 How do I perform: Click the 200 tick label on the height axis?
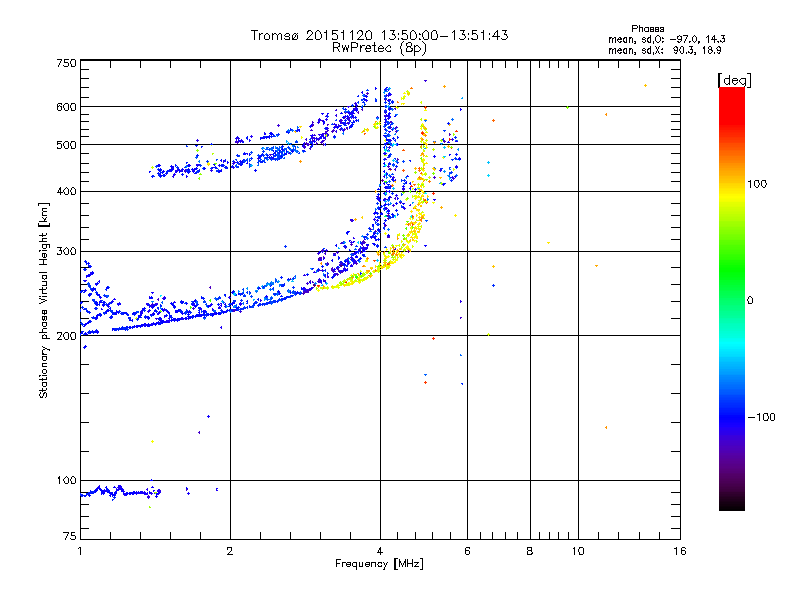tap(67, 336)
